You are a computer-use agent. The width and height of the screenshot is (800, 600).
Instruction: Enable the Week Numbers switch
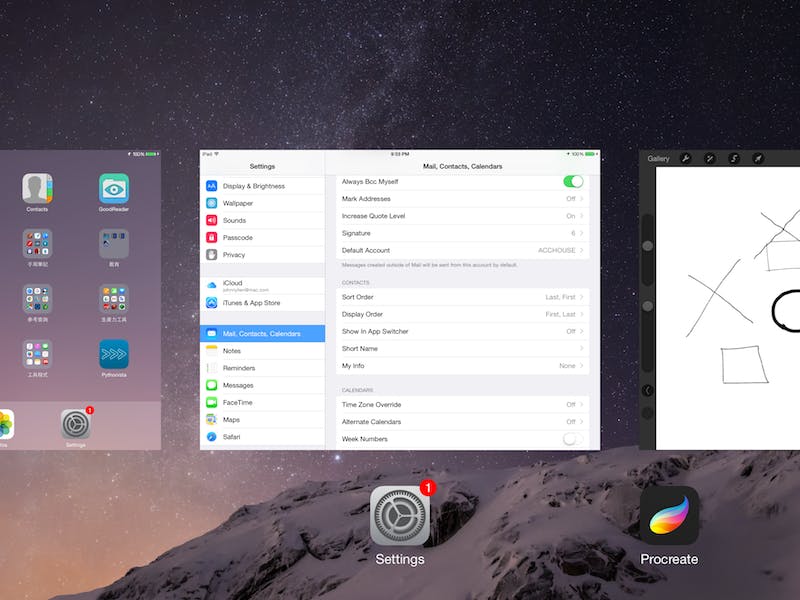[573, 439]
